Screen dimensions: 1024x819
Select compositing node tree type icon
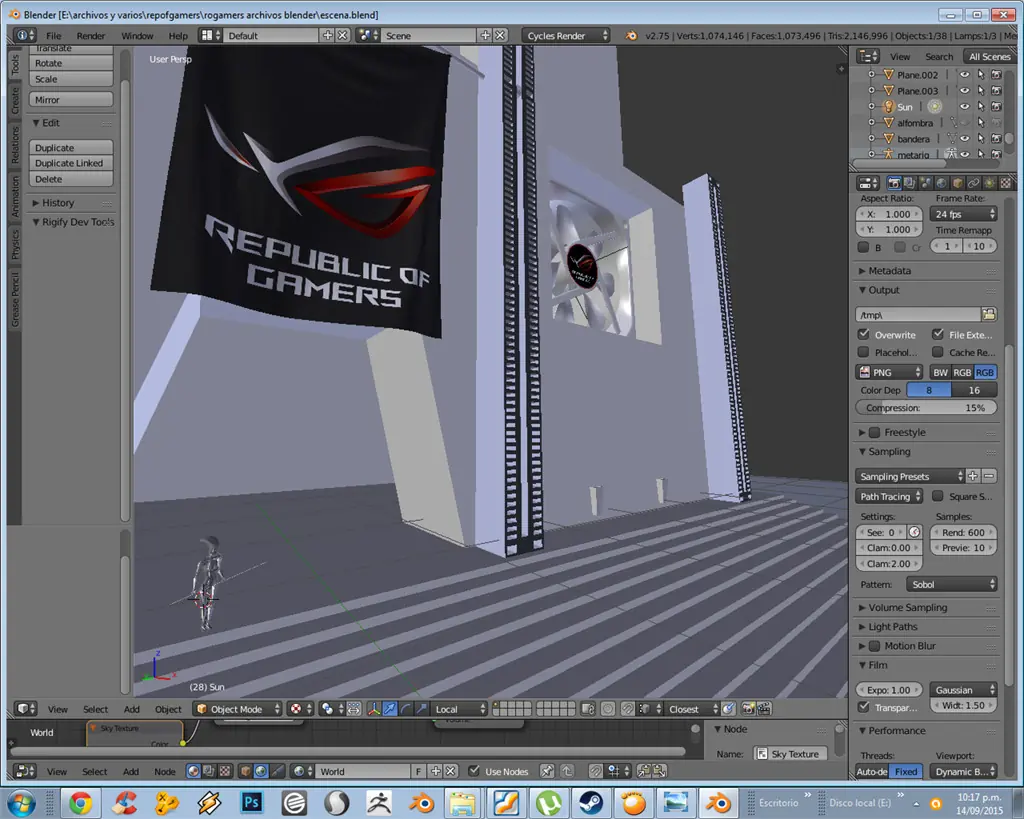[209, 771]
